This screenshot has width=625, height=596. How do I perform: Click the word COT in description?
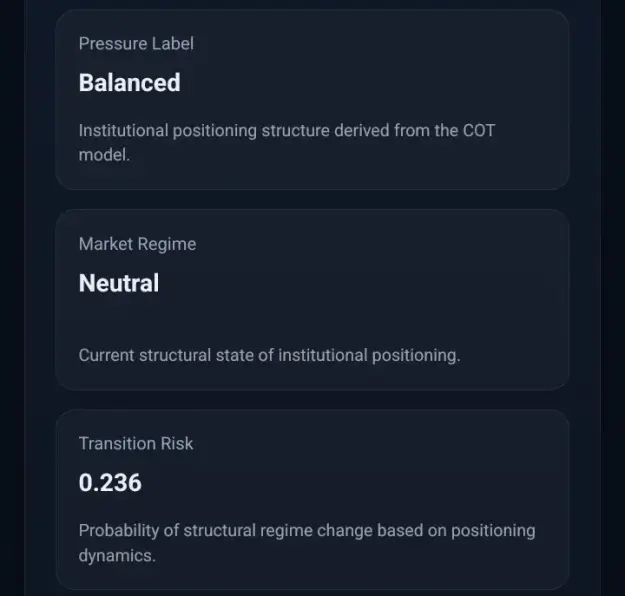[479, 131]
